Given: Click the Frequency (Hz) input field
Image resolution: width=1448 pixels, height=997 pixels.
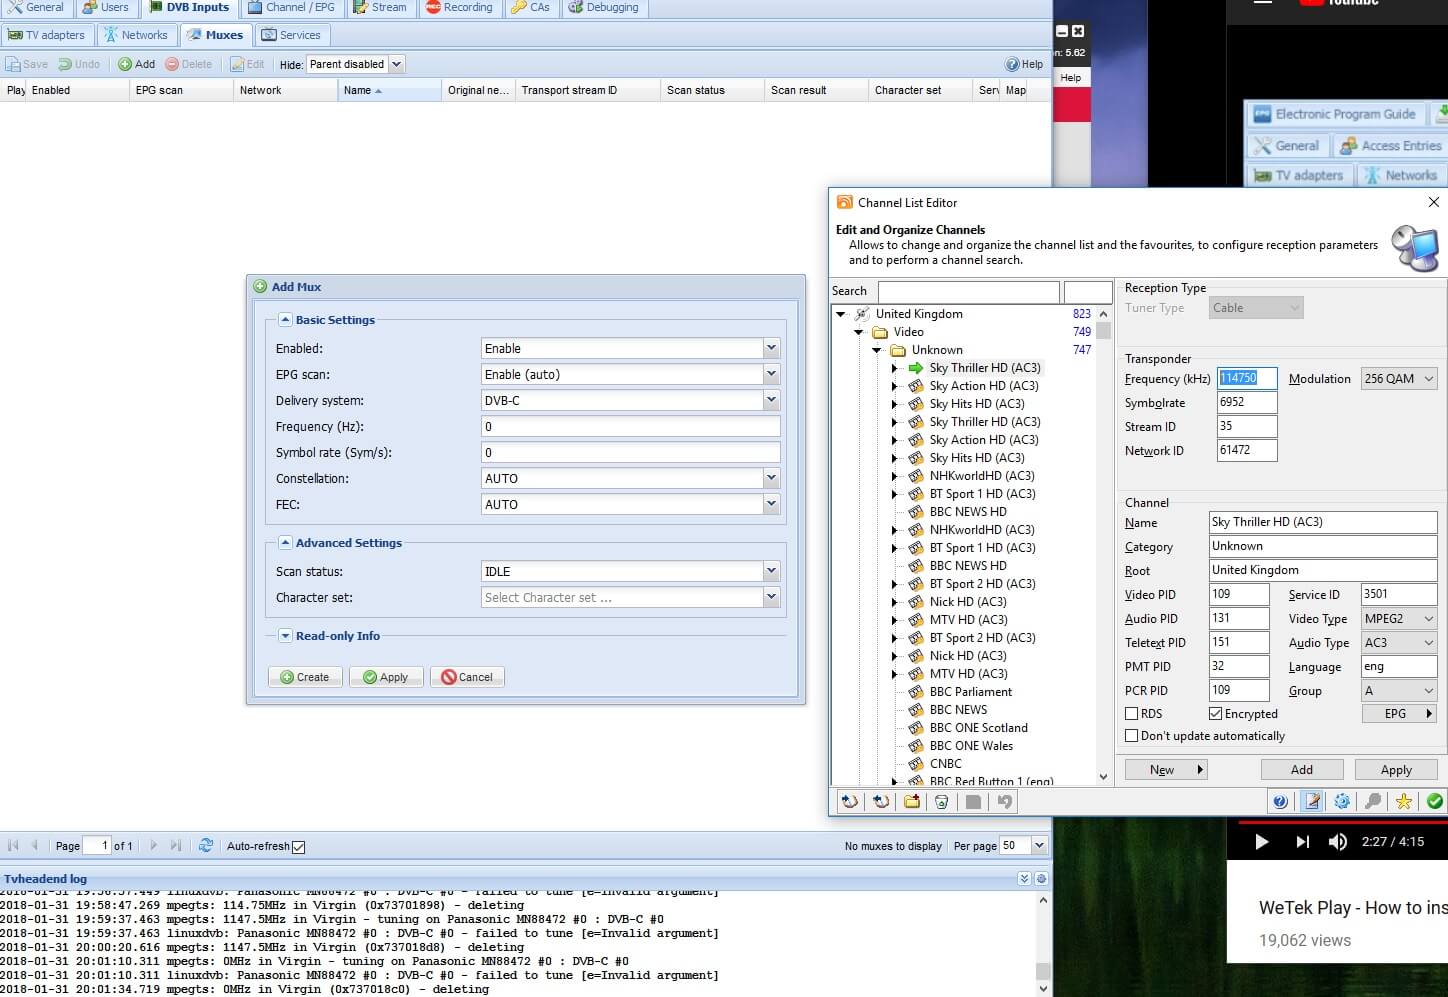Looking at the screenshot, I should (630, 426).
